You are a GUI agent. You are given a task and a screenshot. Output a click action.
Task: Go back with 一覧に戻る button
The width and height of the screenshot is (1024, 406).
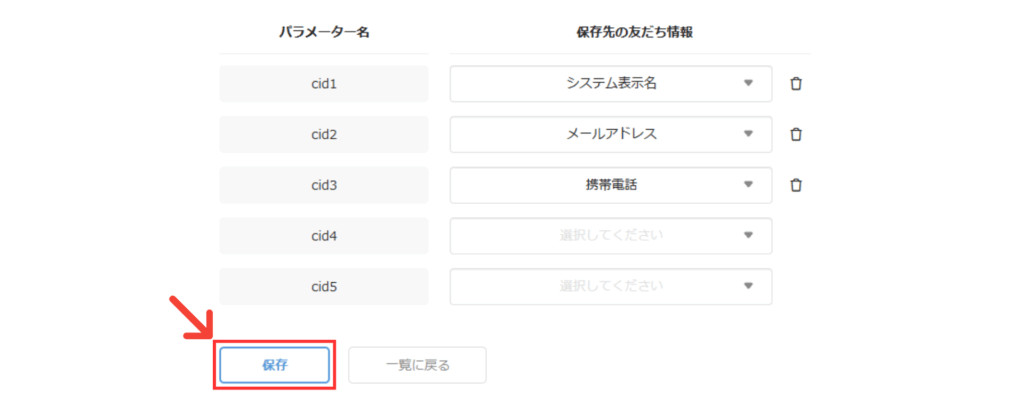coord(417,365)
